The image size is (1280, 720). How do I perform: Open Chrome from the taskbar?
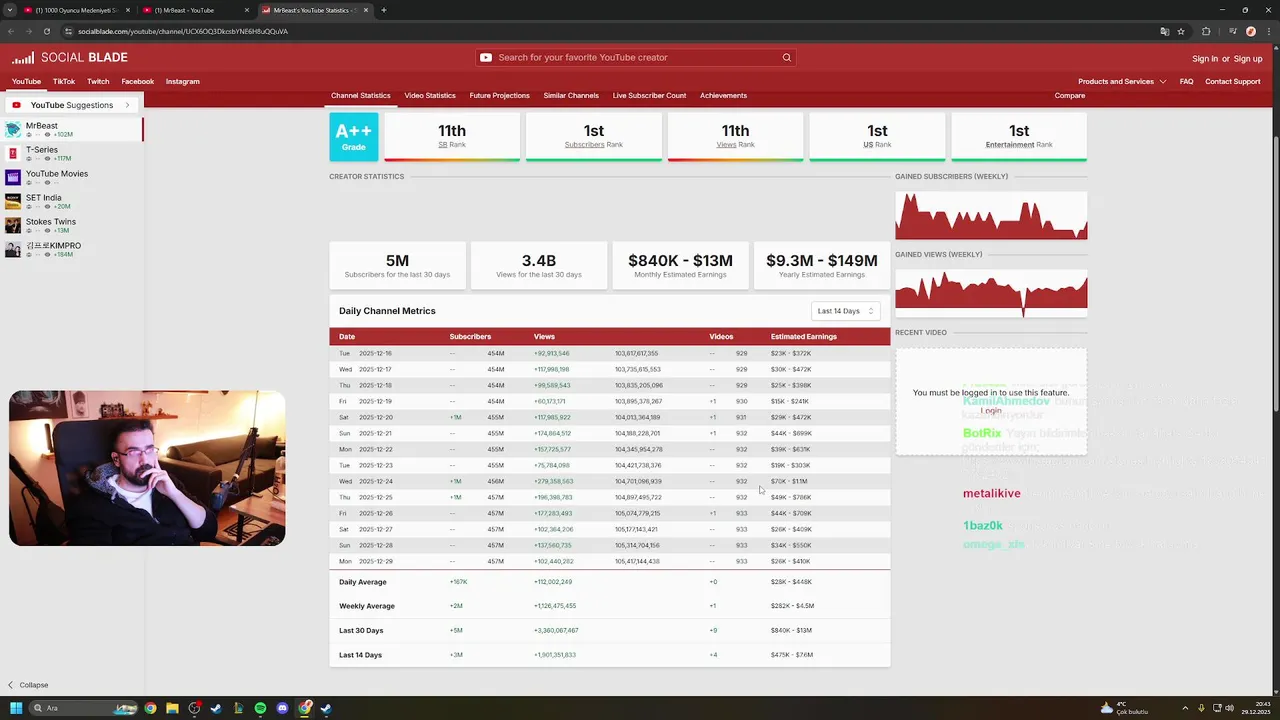click(x=150, y=708)
